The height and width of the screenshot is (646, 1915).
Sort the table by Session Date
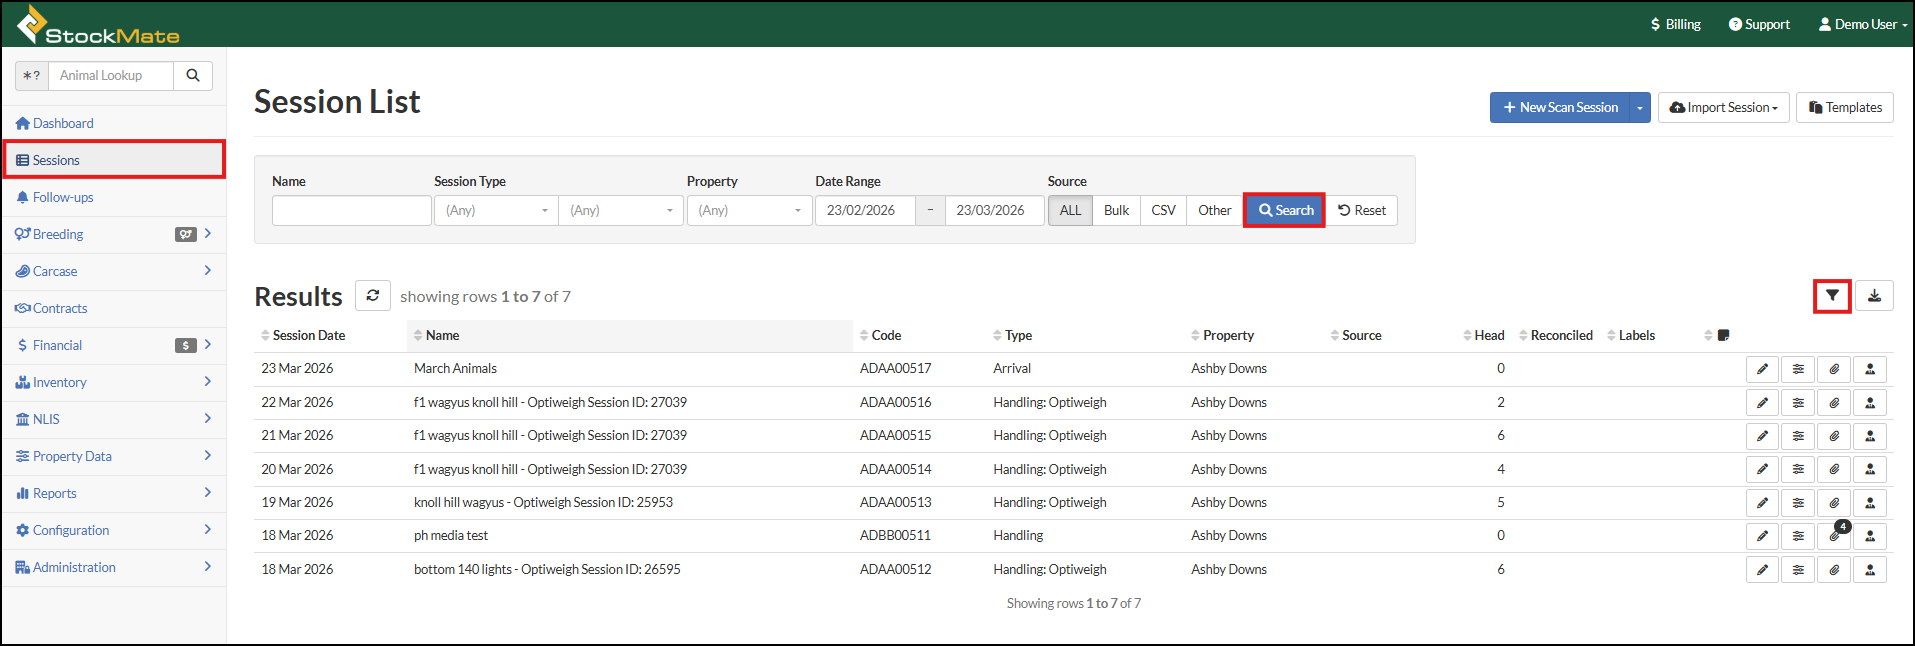pos(308,336)
